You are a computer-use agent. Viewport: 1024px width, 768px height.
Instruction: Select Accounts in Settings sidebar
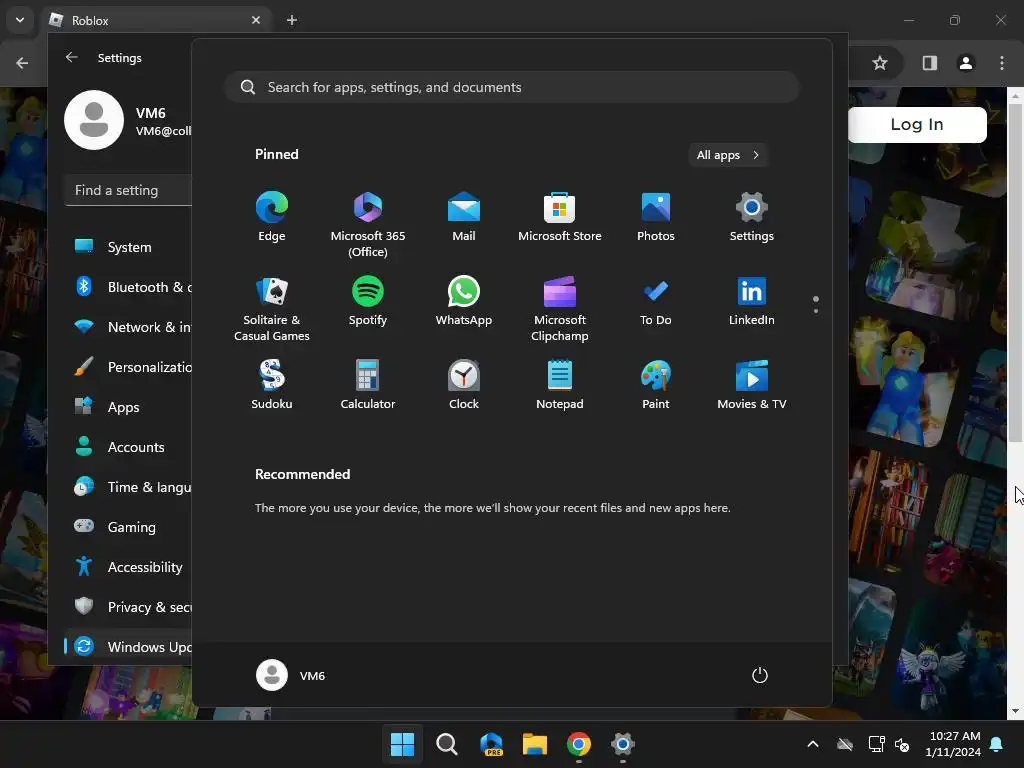(x=129, y=447)
